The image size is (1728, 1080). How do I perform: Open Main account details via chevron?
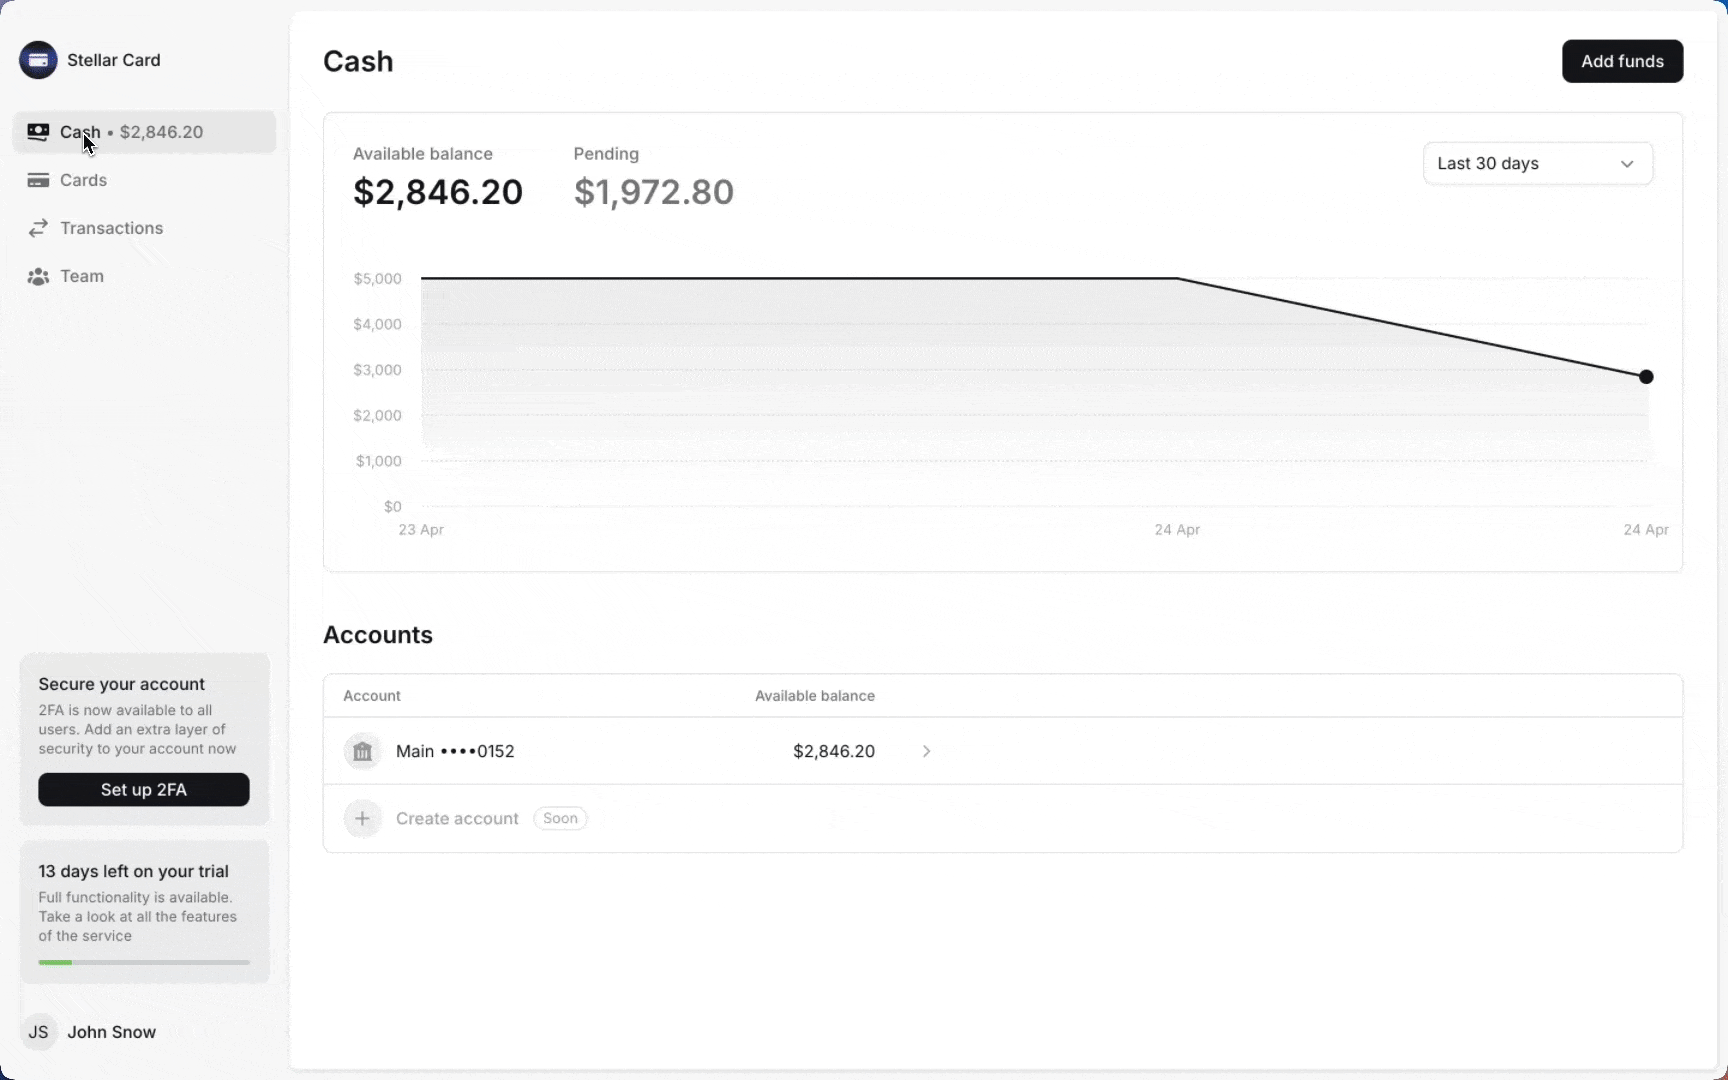coord(926,751)
